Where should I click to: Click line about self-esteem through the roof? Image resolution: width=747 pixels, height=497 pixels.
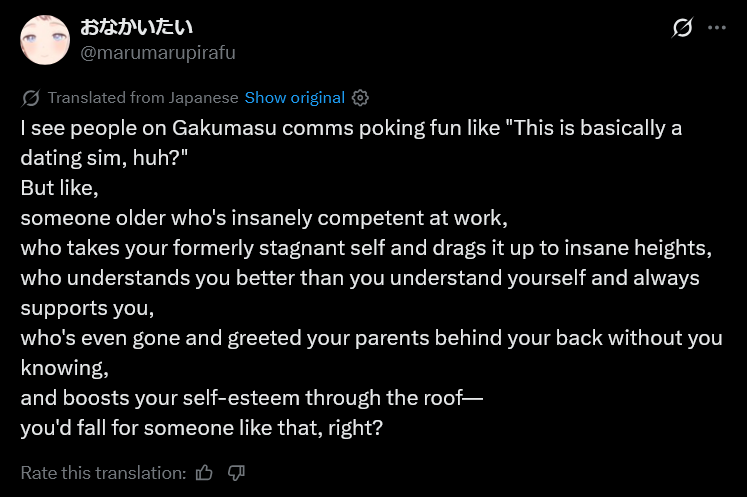(252, 397)
